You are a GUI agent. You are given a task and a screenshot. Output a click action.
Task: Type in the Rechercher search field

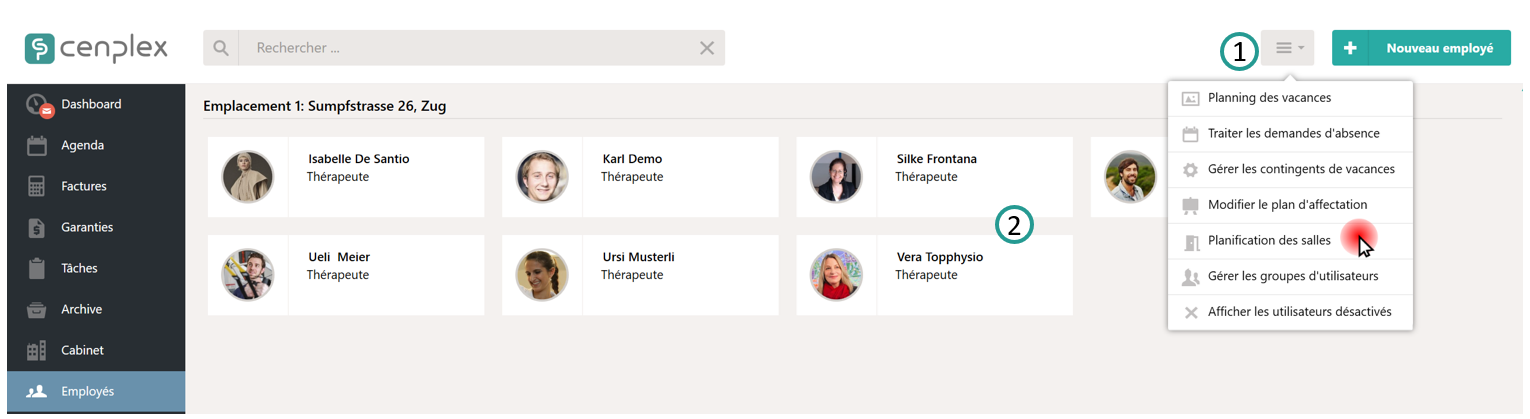(x=470, y=48)
